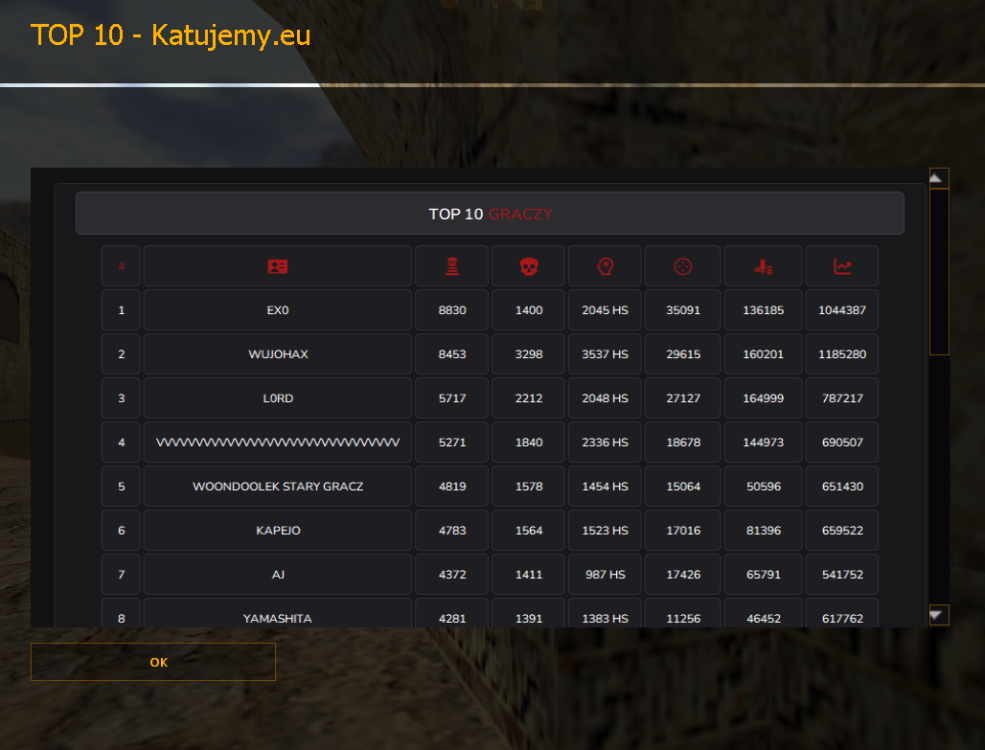Click the rank # column header

coord(121,266)
